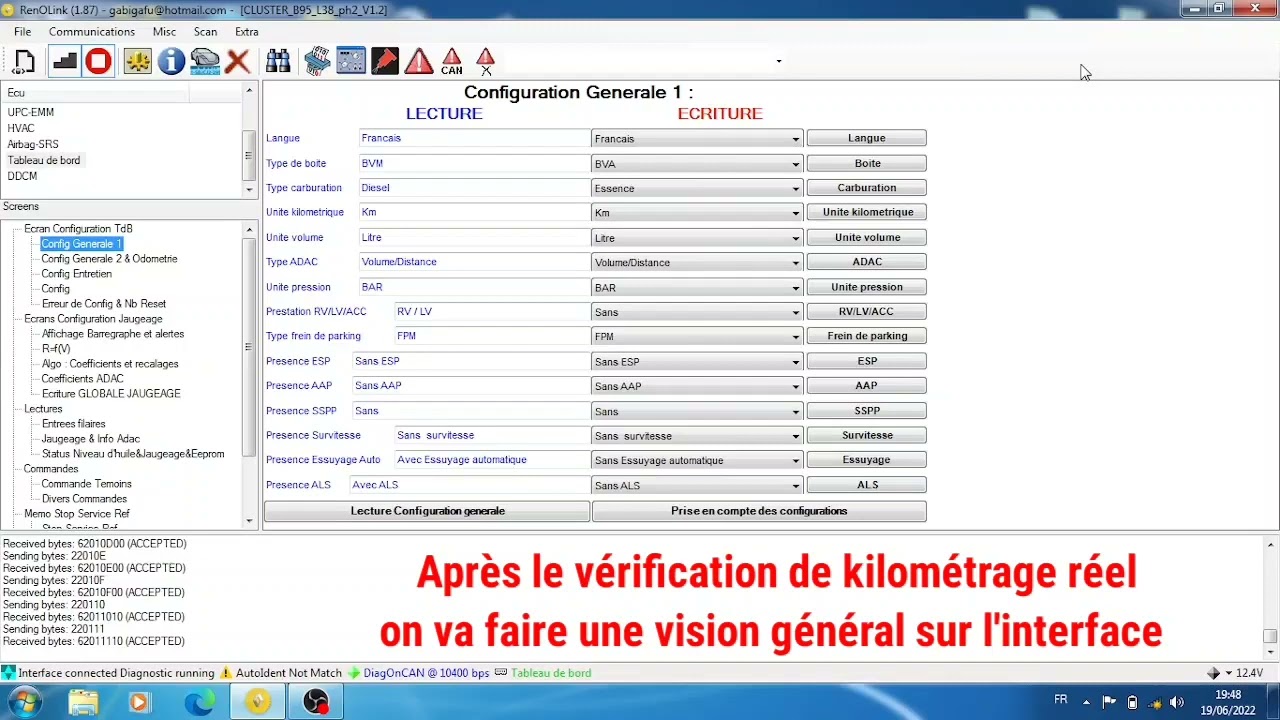Click the Screens tree vertical scrollbar
1280x720 pixels.
point(249,375)
